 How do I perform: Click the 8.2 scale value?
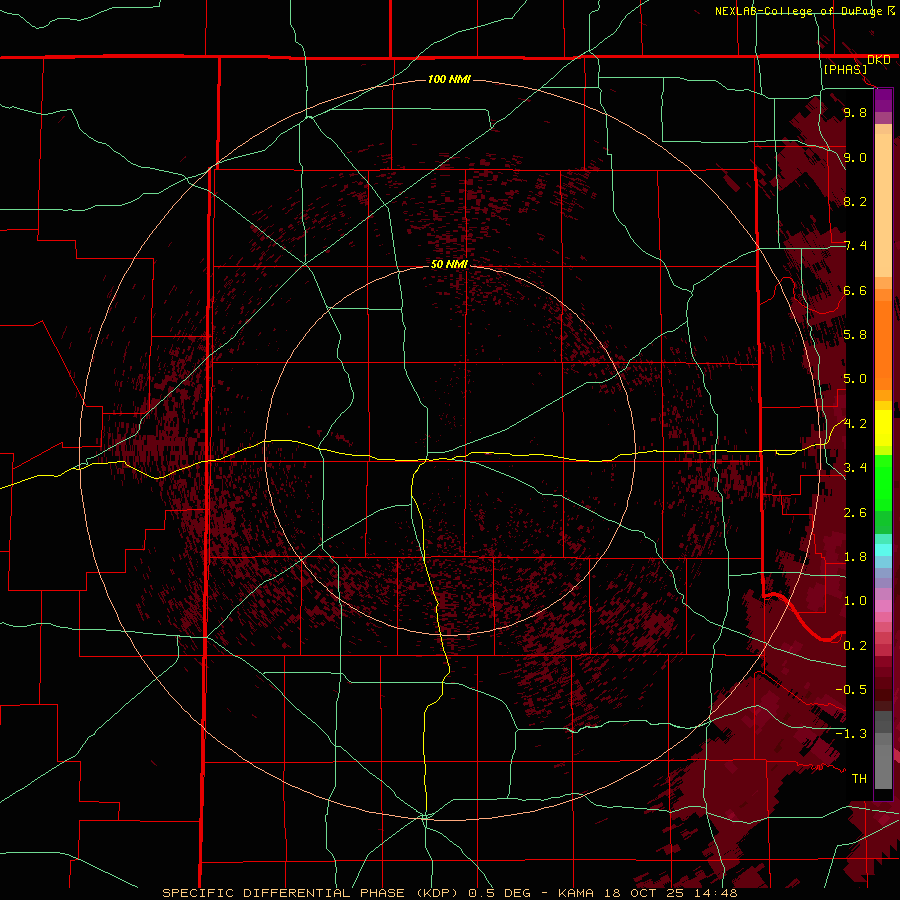point(855,202)
